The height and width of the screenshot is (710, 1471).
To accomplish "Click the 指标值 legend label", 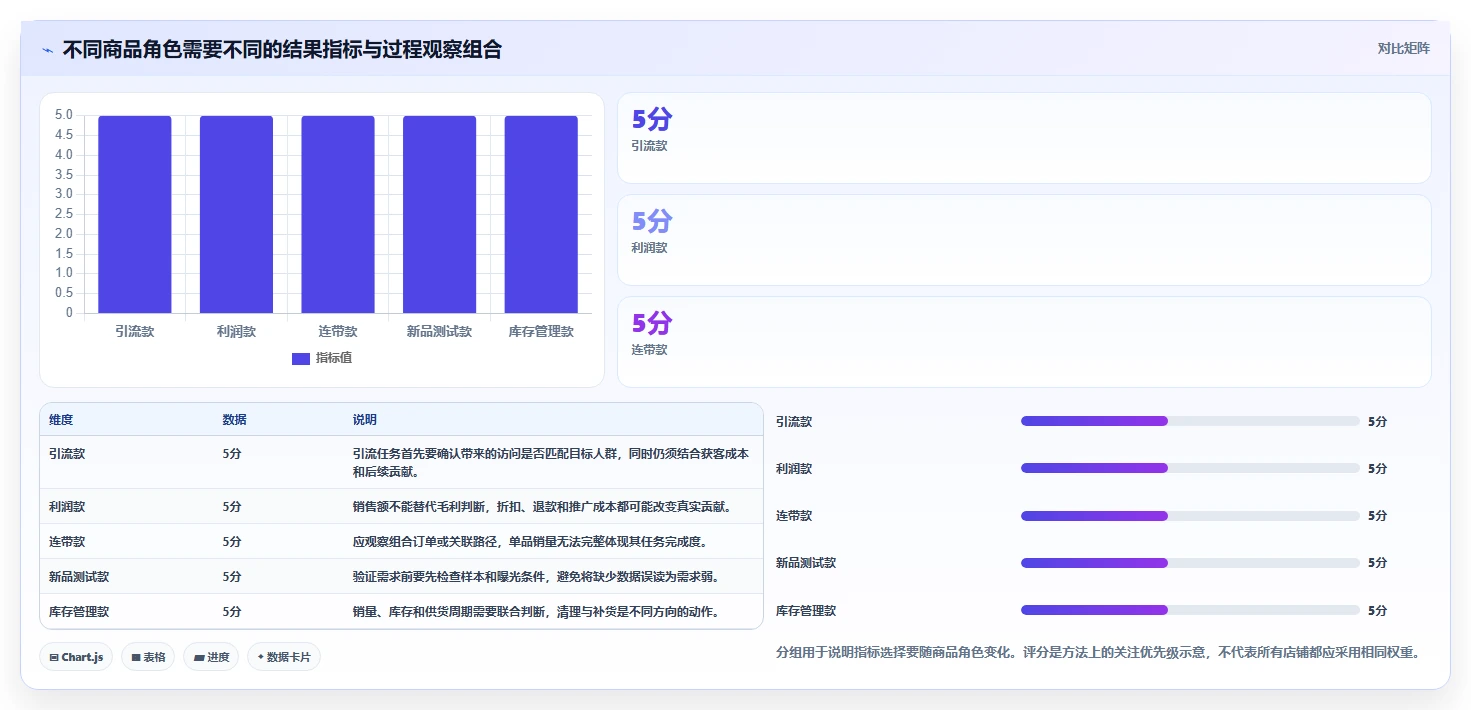I will [x=334, y=358].
